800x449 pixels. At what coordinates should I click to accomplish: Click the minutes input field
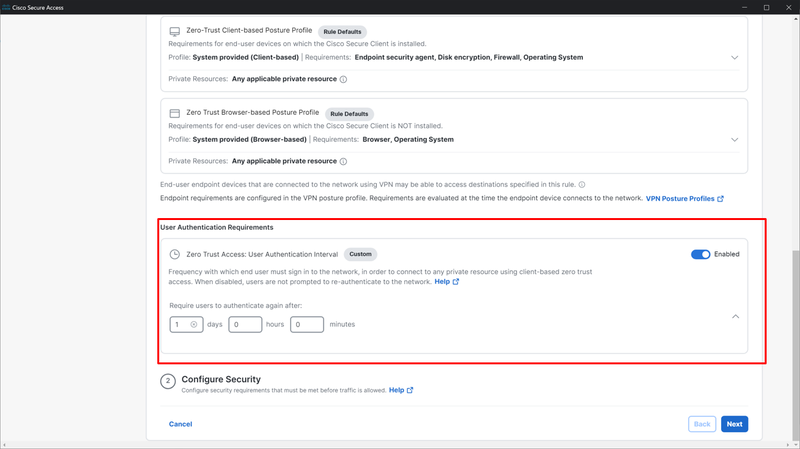307,325
